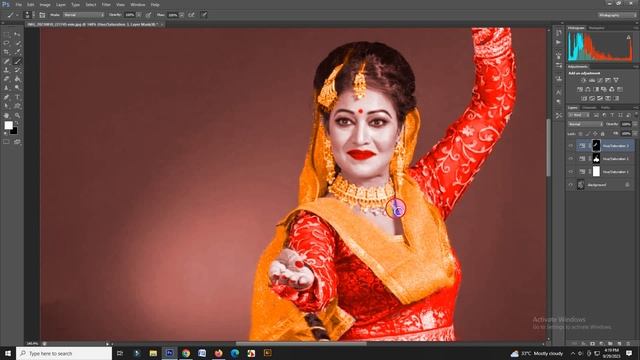Open the Filter menu
The image size is (640, 360).
106,5
